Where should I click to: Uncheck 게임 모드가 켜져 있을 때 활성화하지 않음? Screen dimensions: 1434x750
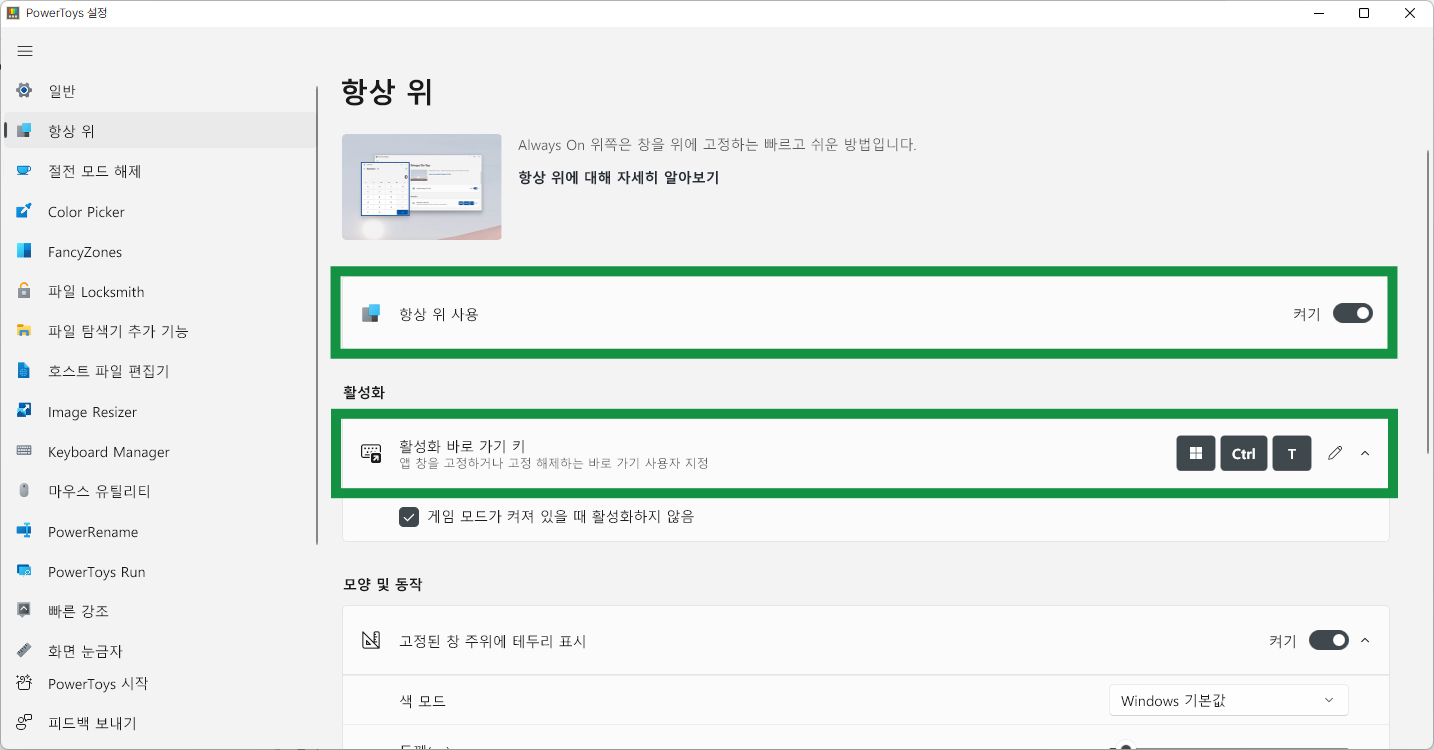click(x=409, y=517)
